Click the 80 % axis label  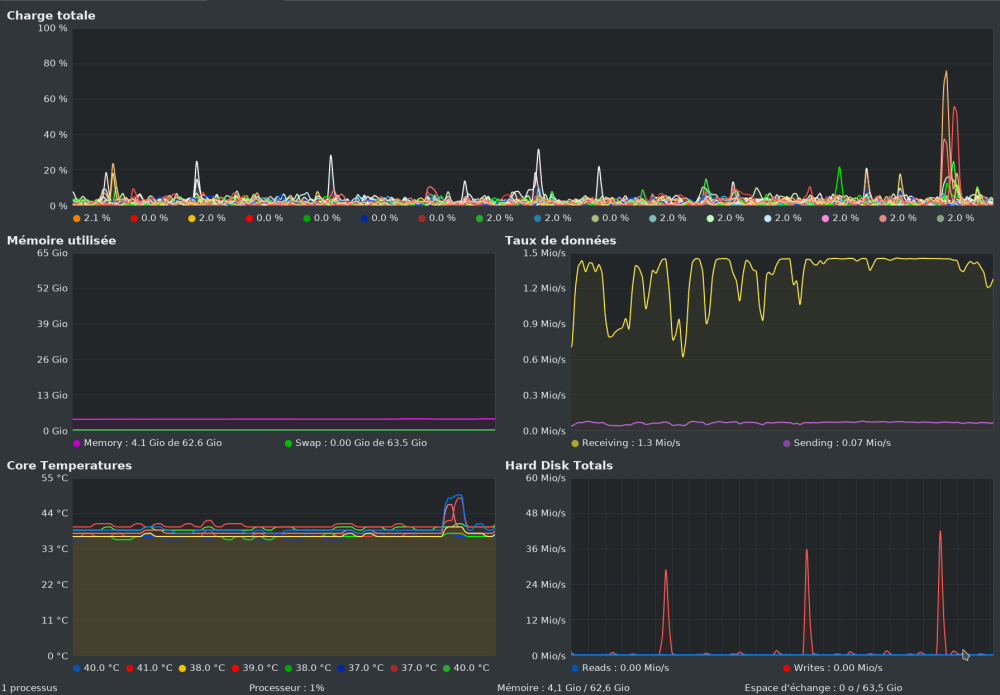tap(55, 63)
